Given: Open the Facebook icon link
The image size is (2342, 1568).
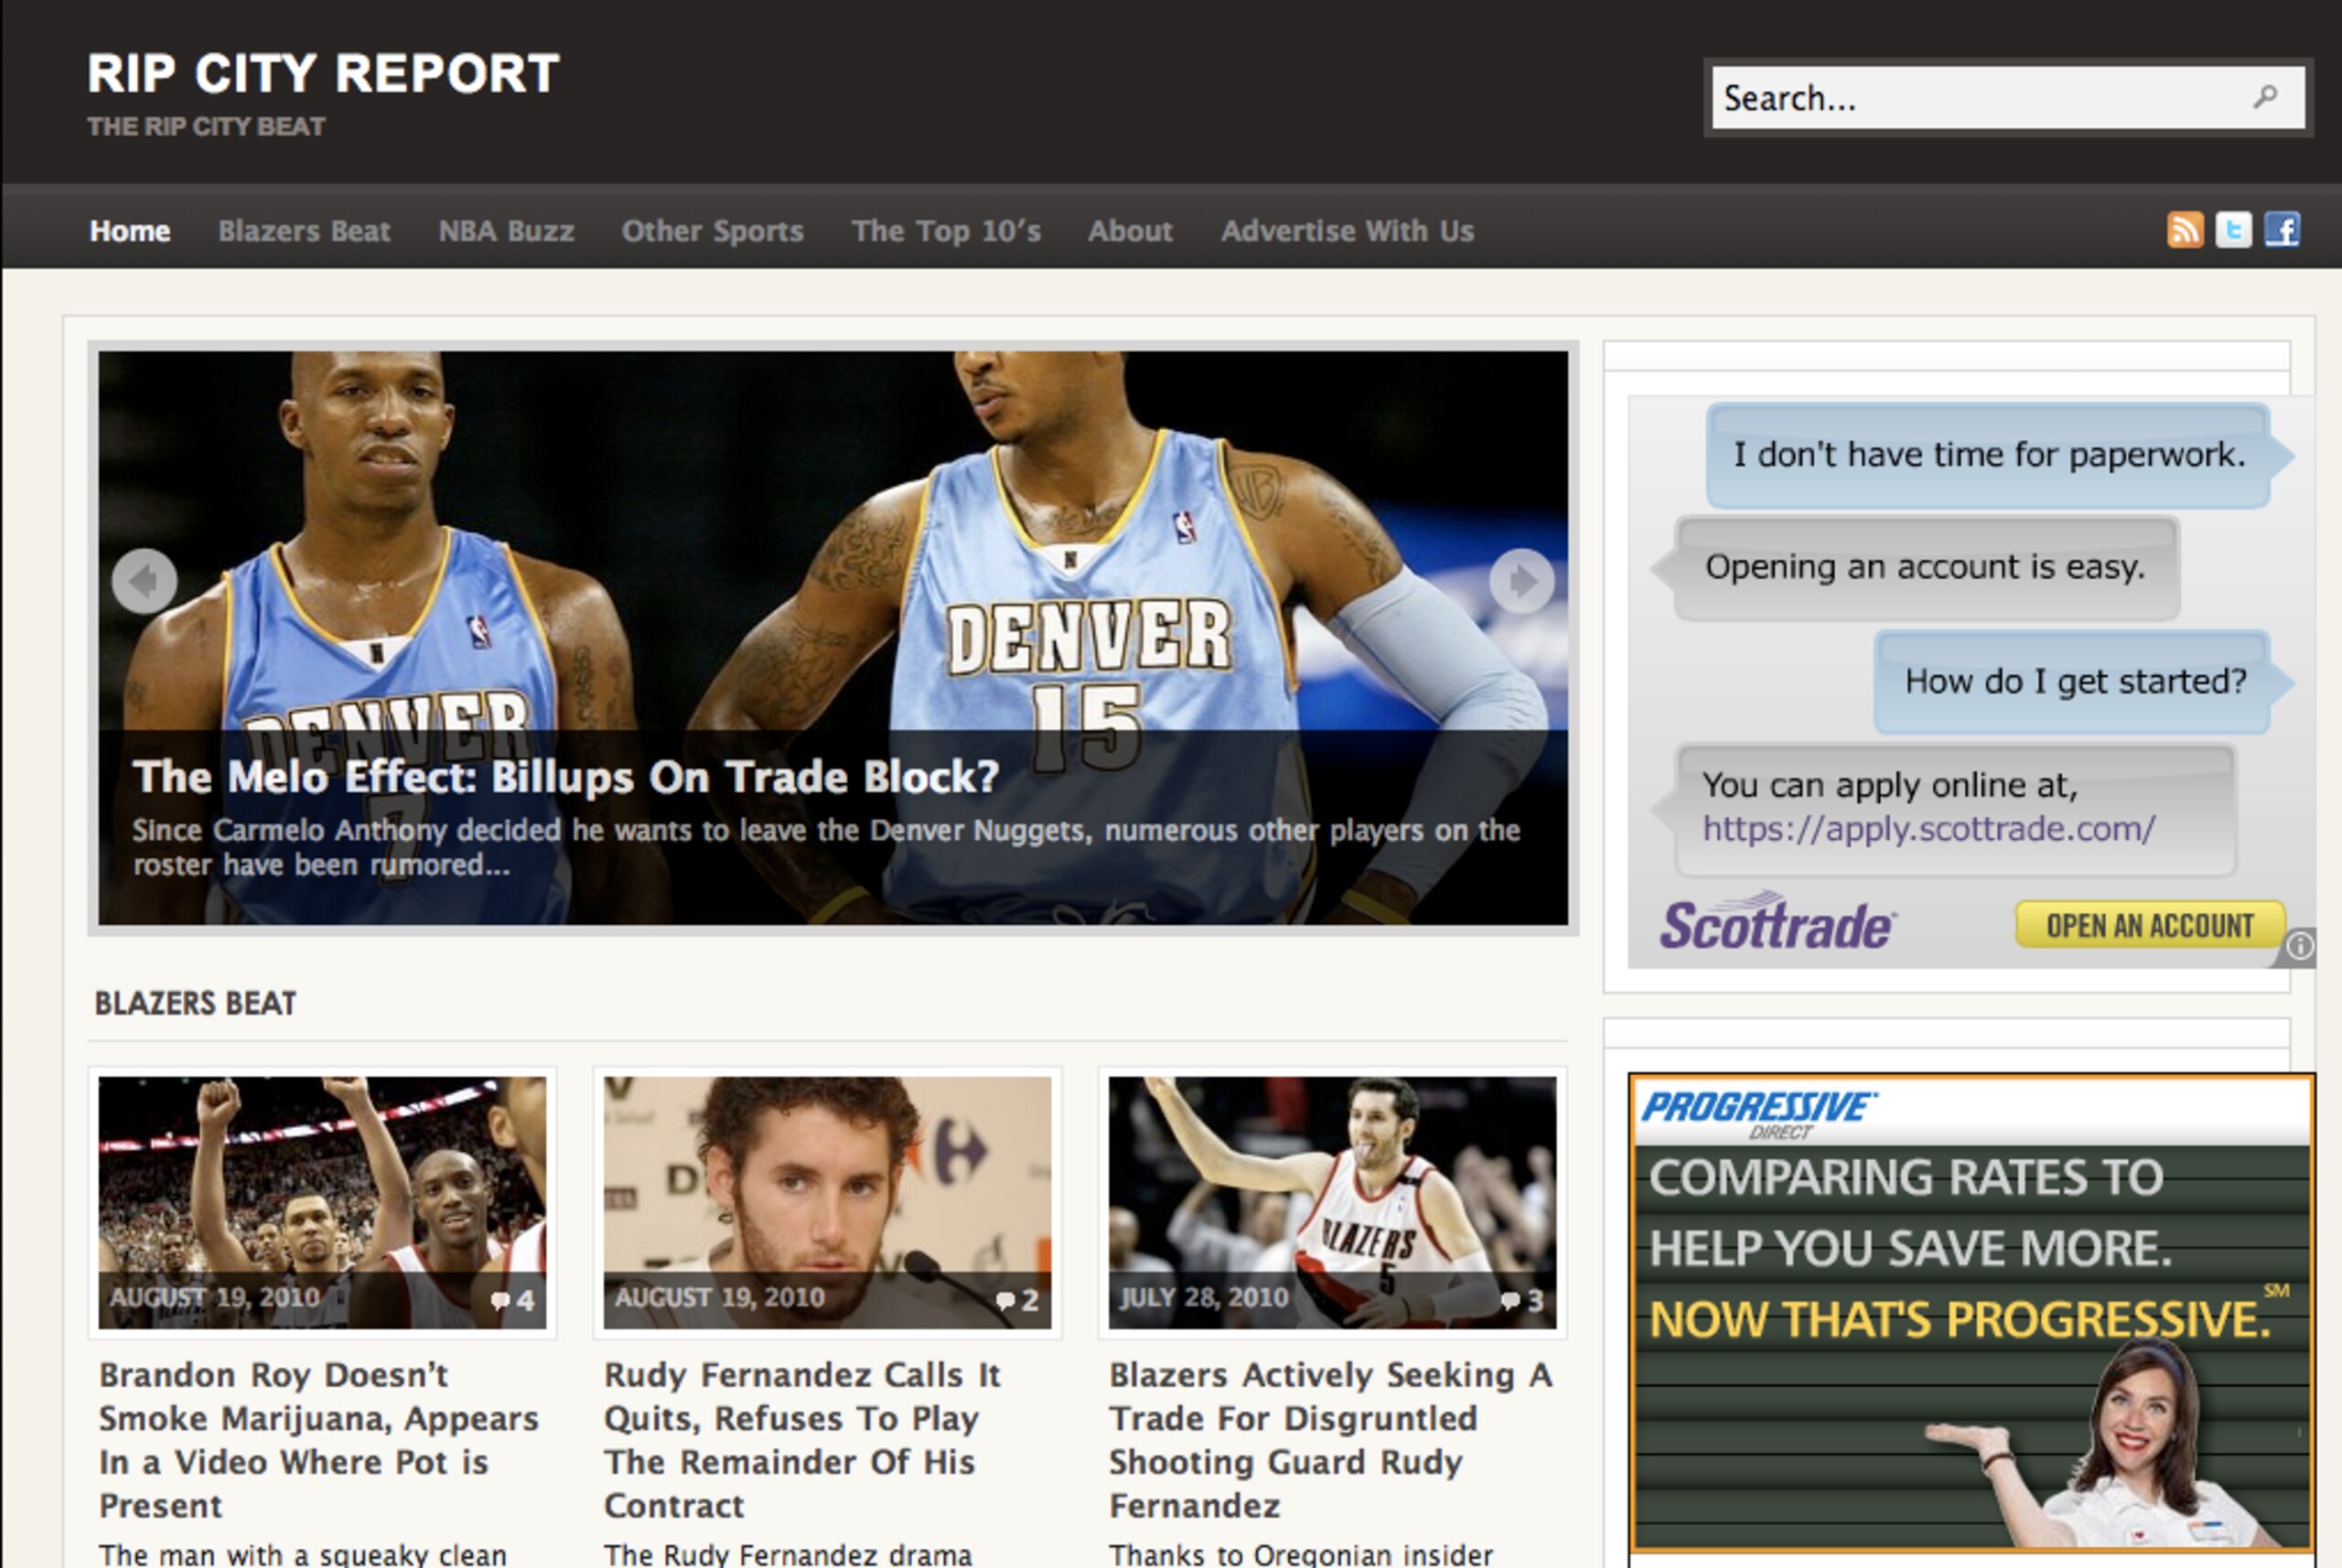Looking at the screenshot, I should click(2282, 230).
